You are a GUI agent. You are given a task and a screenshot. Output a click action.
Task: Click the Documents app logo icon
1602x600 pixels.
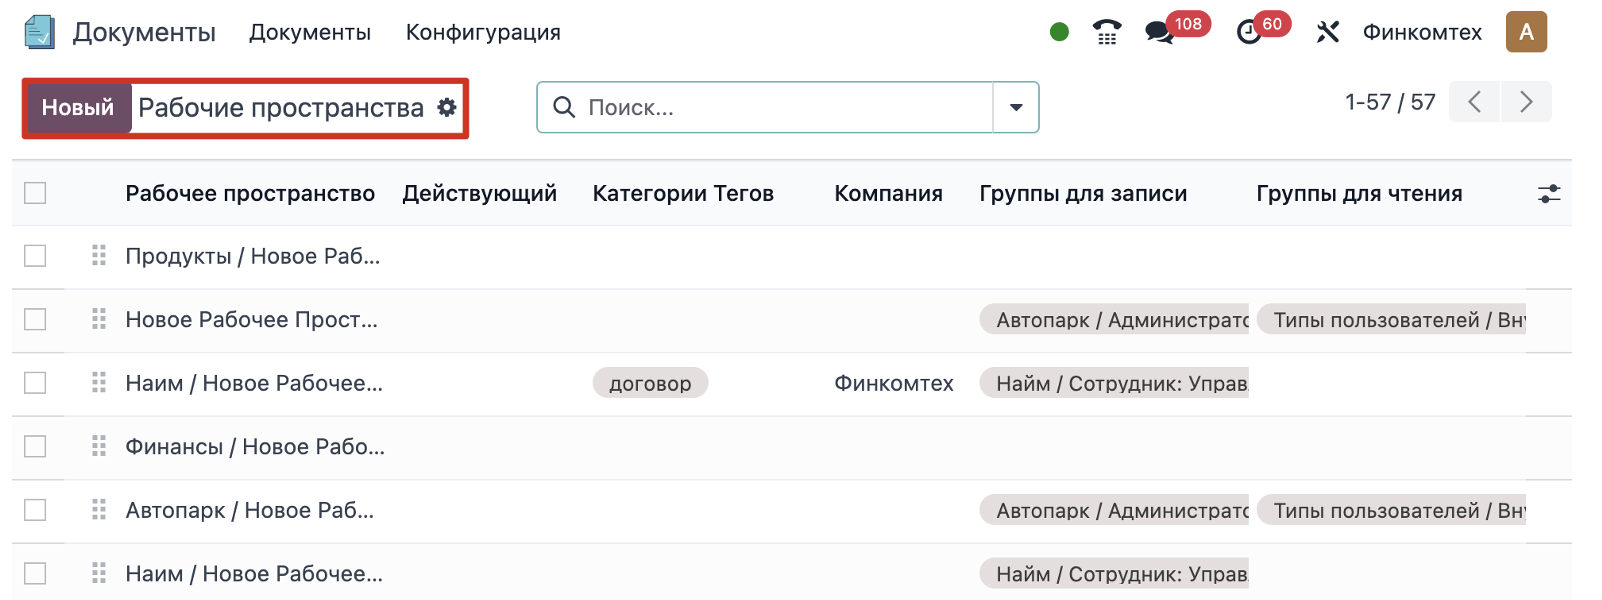point(40,32)
